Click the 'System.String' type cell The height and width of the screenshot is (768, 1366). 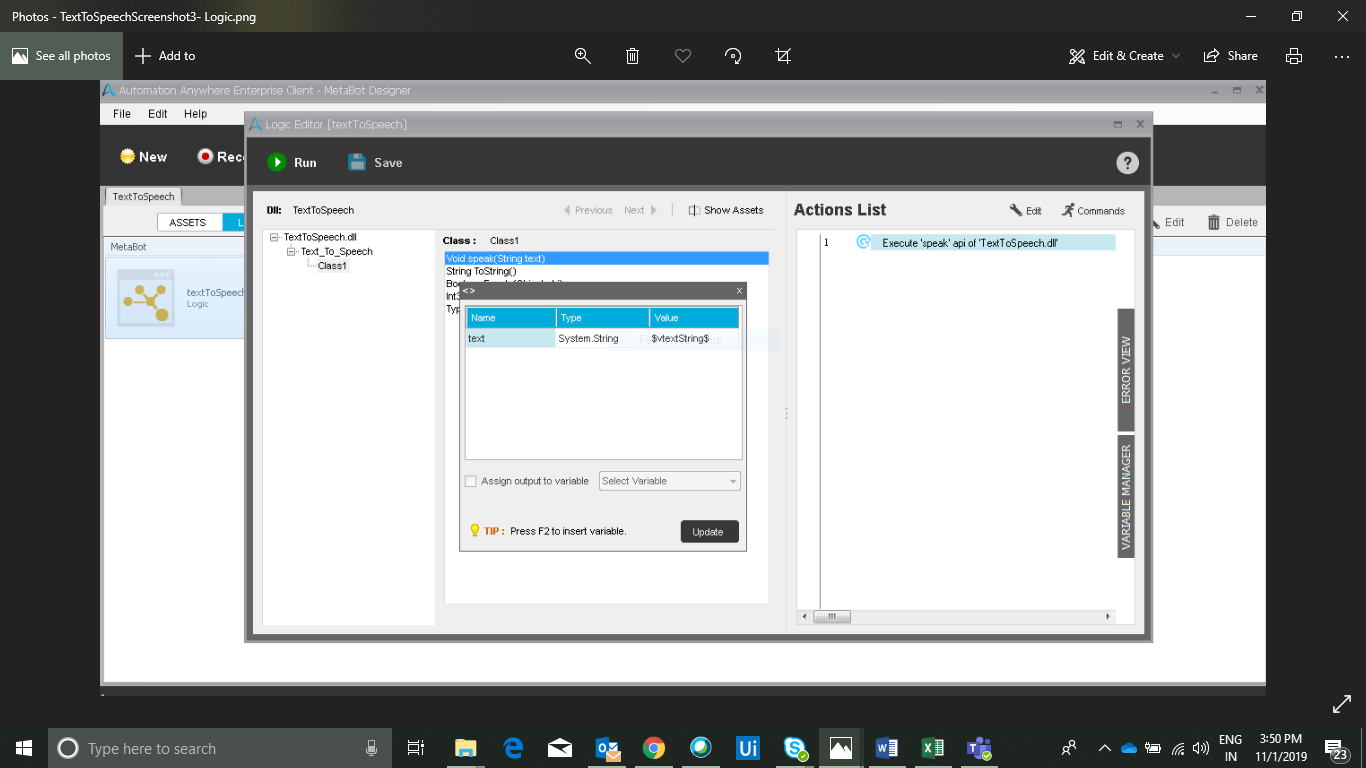602,339
